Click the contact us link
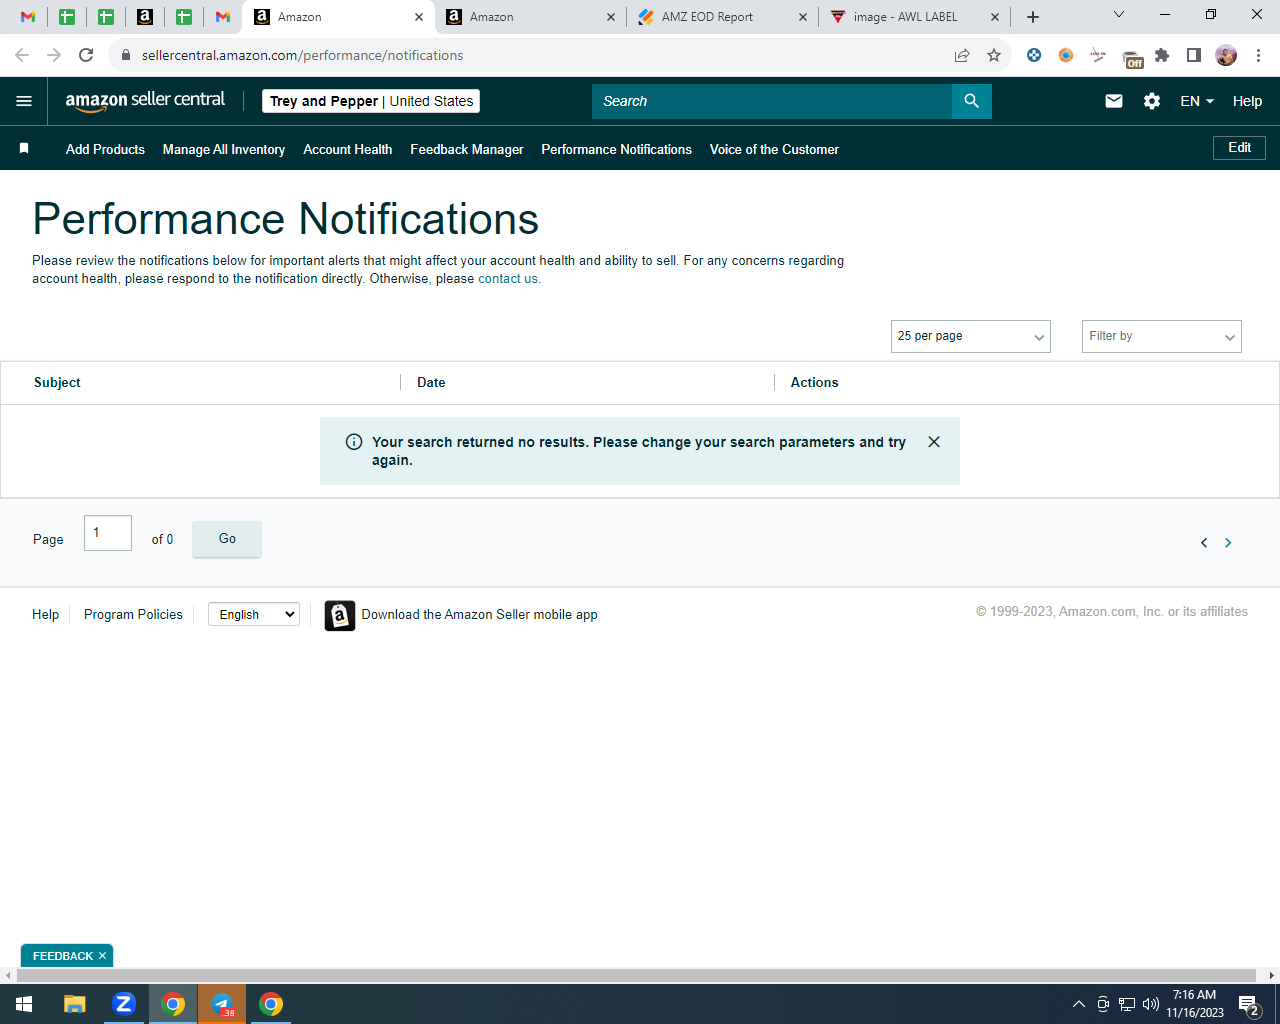This screenshot has height=1024, width=1280. (508, 279)
